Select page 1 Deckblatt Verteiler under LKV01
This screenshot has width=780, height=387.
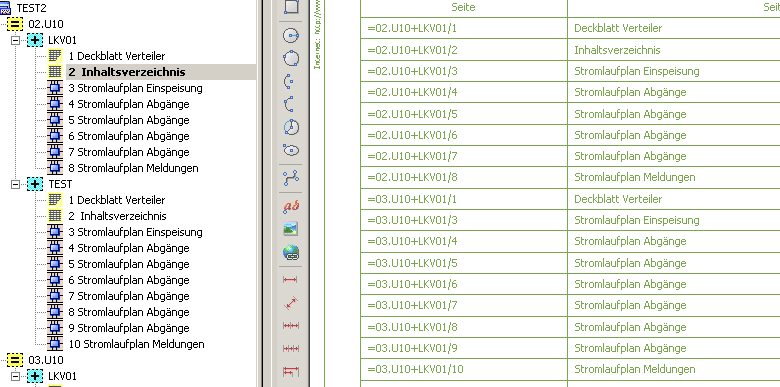point(116,56)
